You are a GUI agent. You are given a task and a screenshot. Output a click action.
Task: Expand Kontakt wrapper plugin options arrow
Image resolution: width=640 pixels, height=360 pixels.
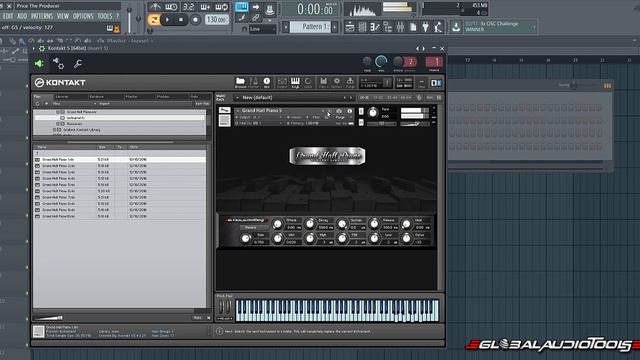point(33,49)
